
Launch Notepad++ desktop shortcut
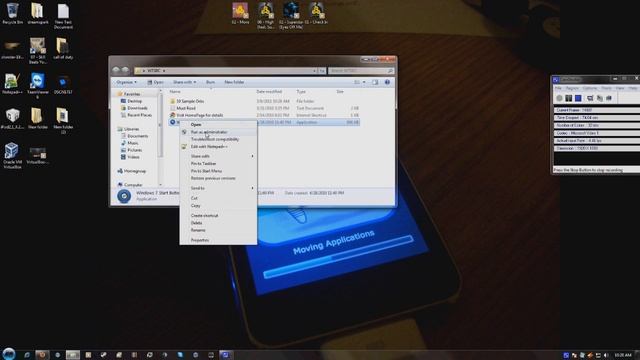12,83
